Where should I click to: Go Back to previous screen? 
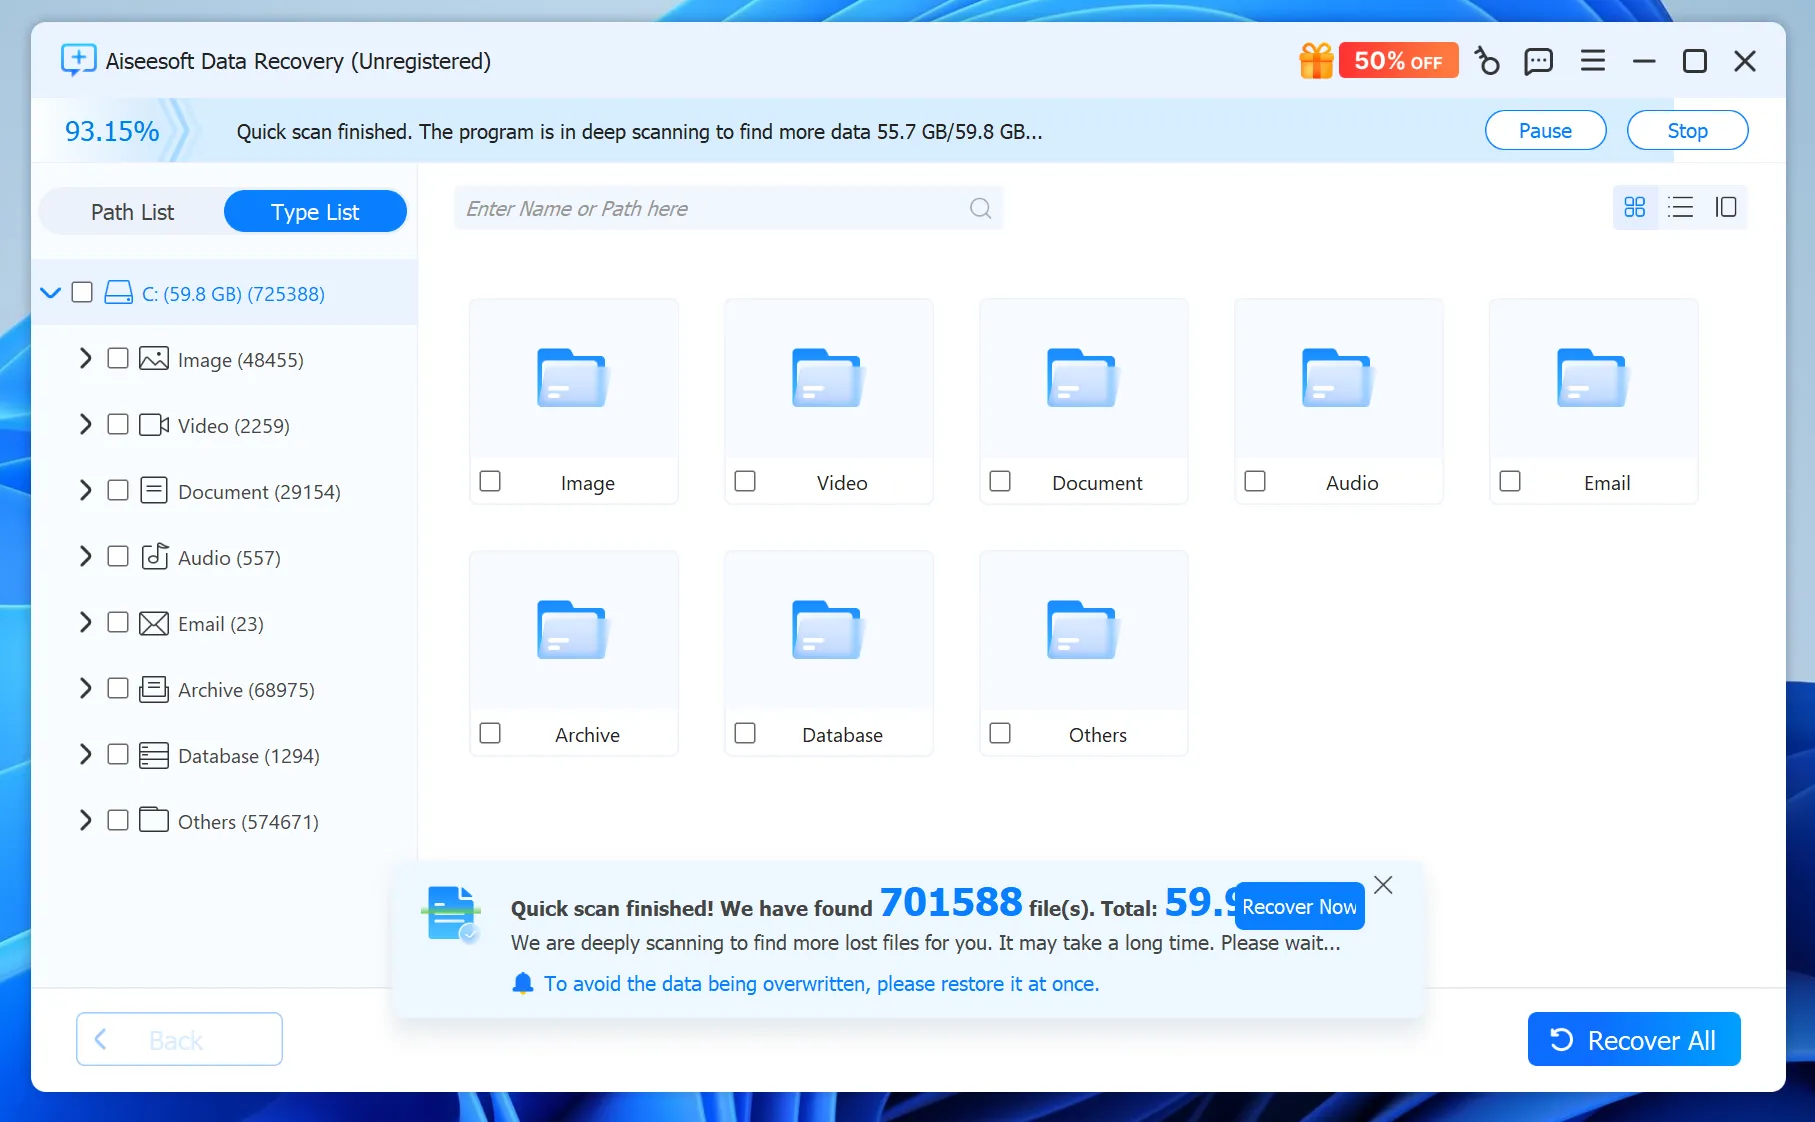(x=179, y=1039)
